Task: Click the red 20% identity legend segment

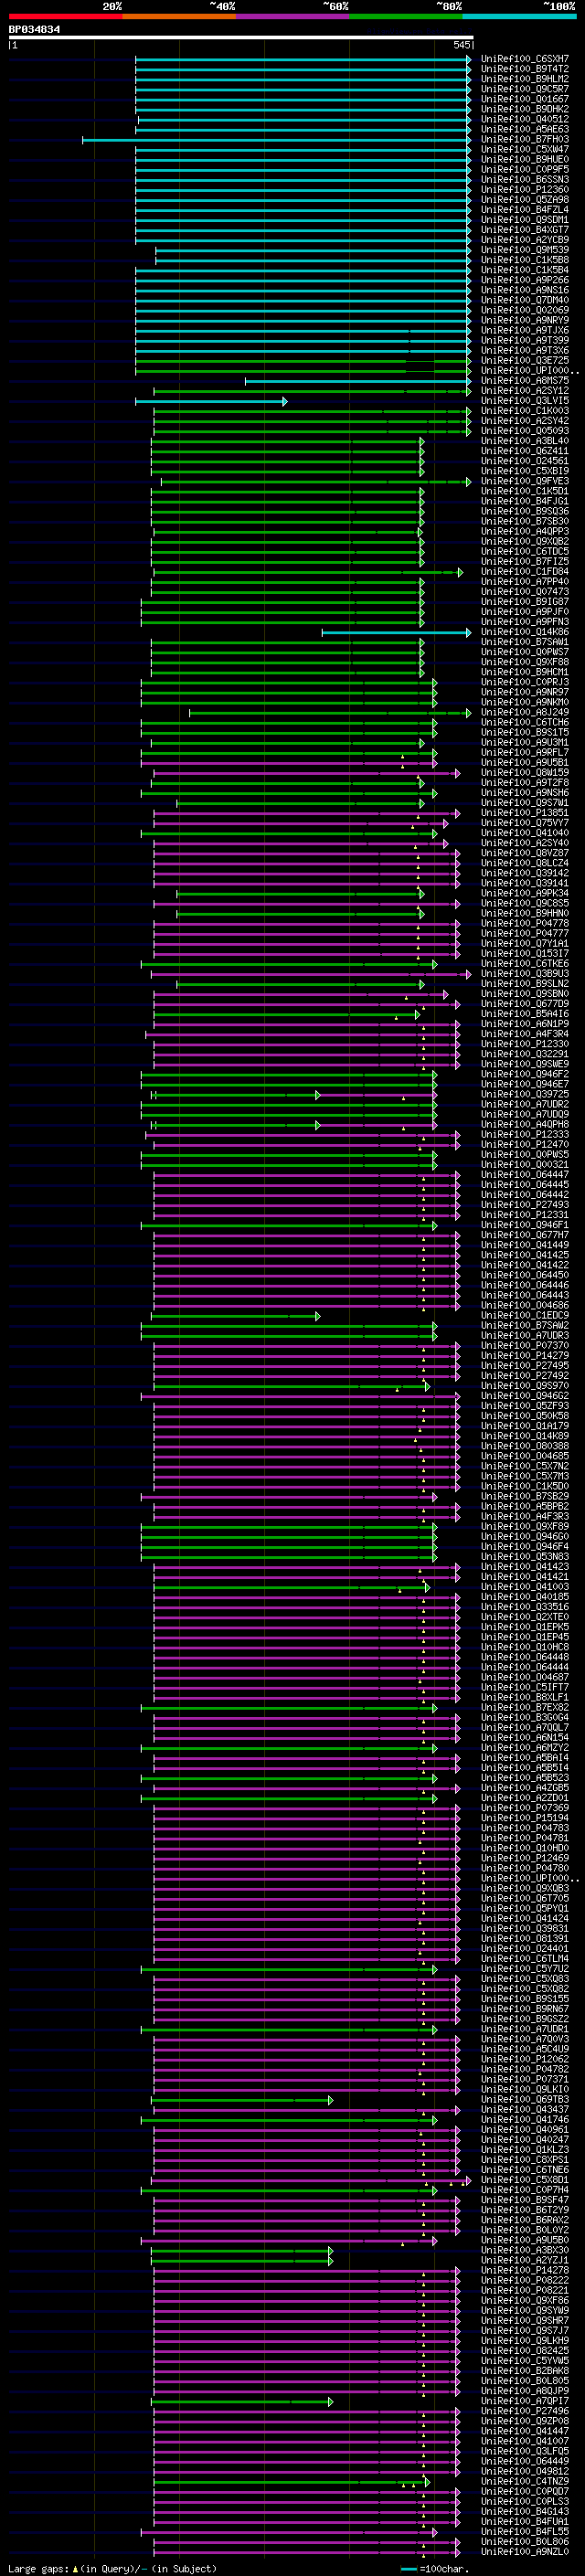Action: [x=65, y=16]
